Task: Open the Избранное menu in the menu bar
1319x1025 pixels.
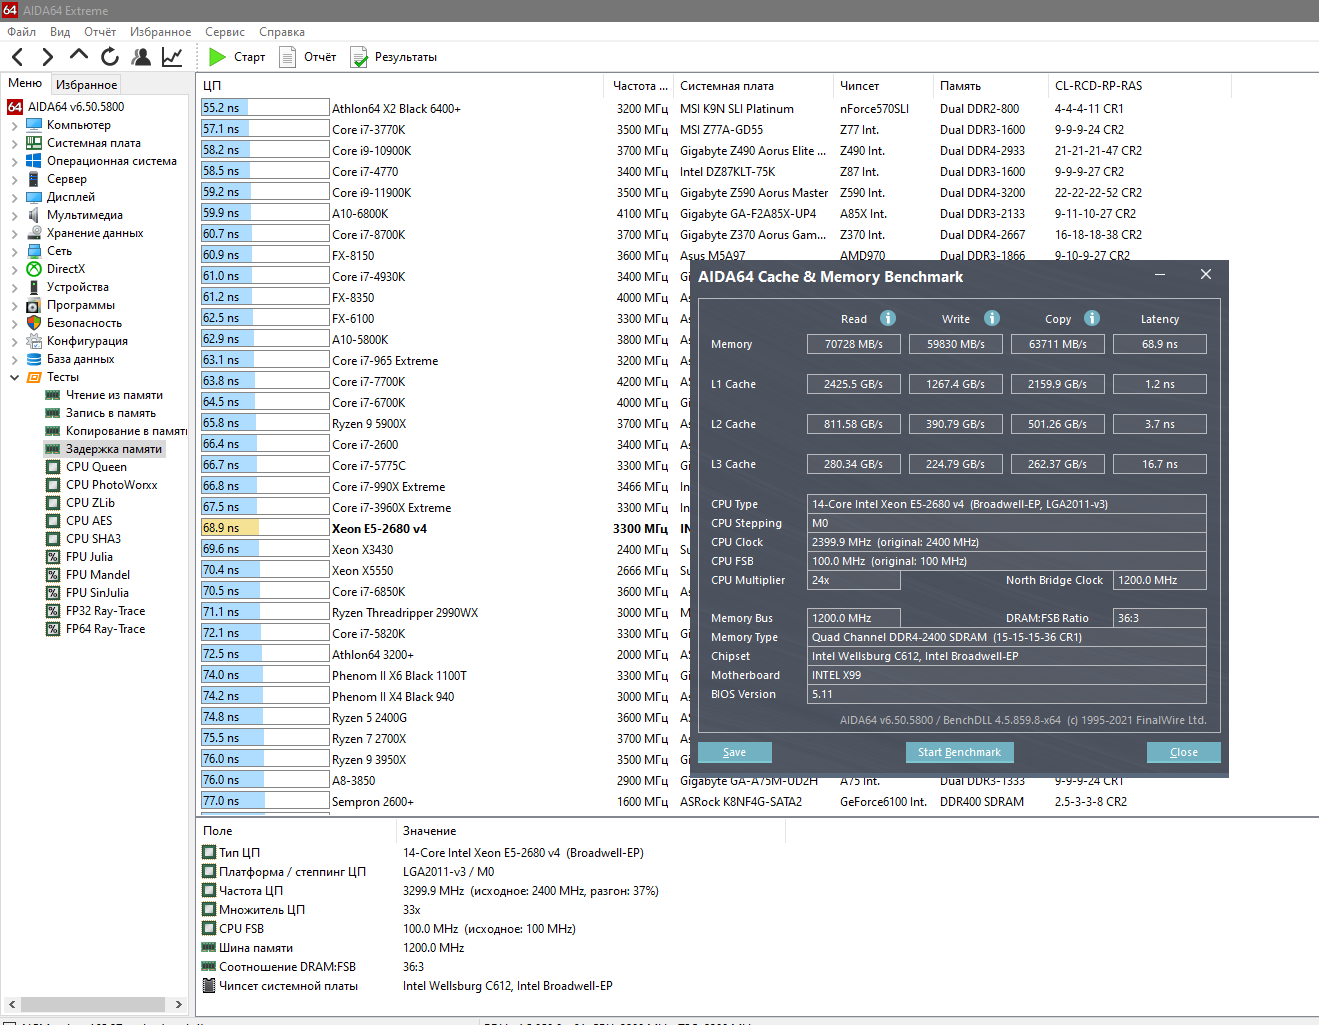Action: tap(160, 32)
